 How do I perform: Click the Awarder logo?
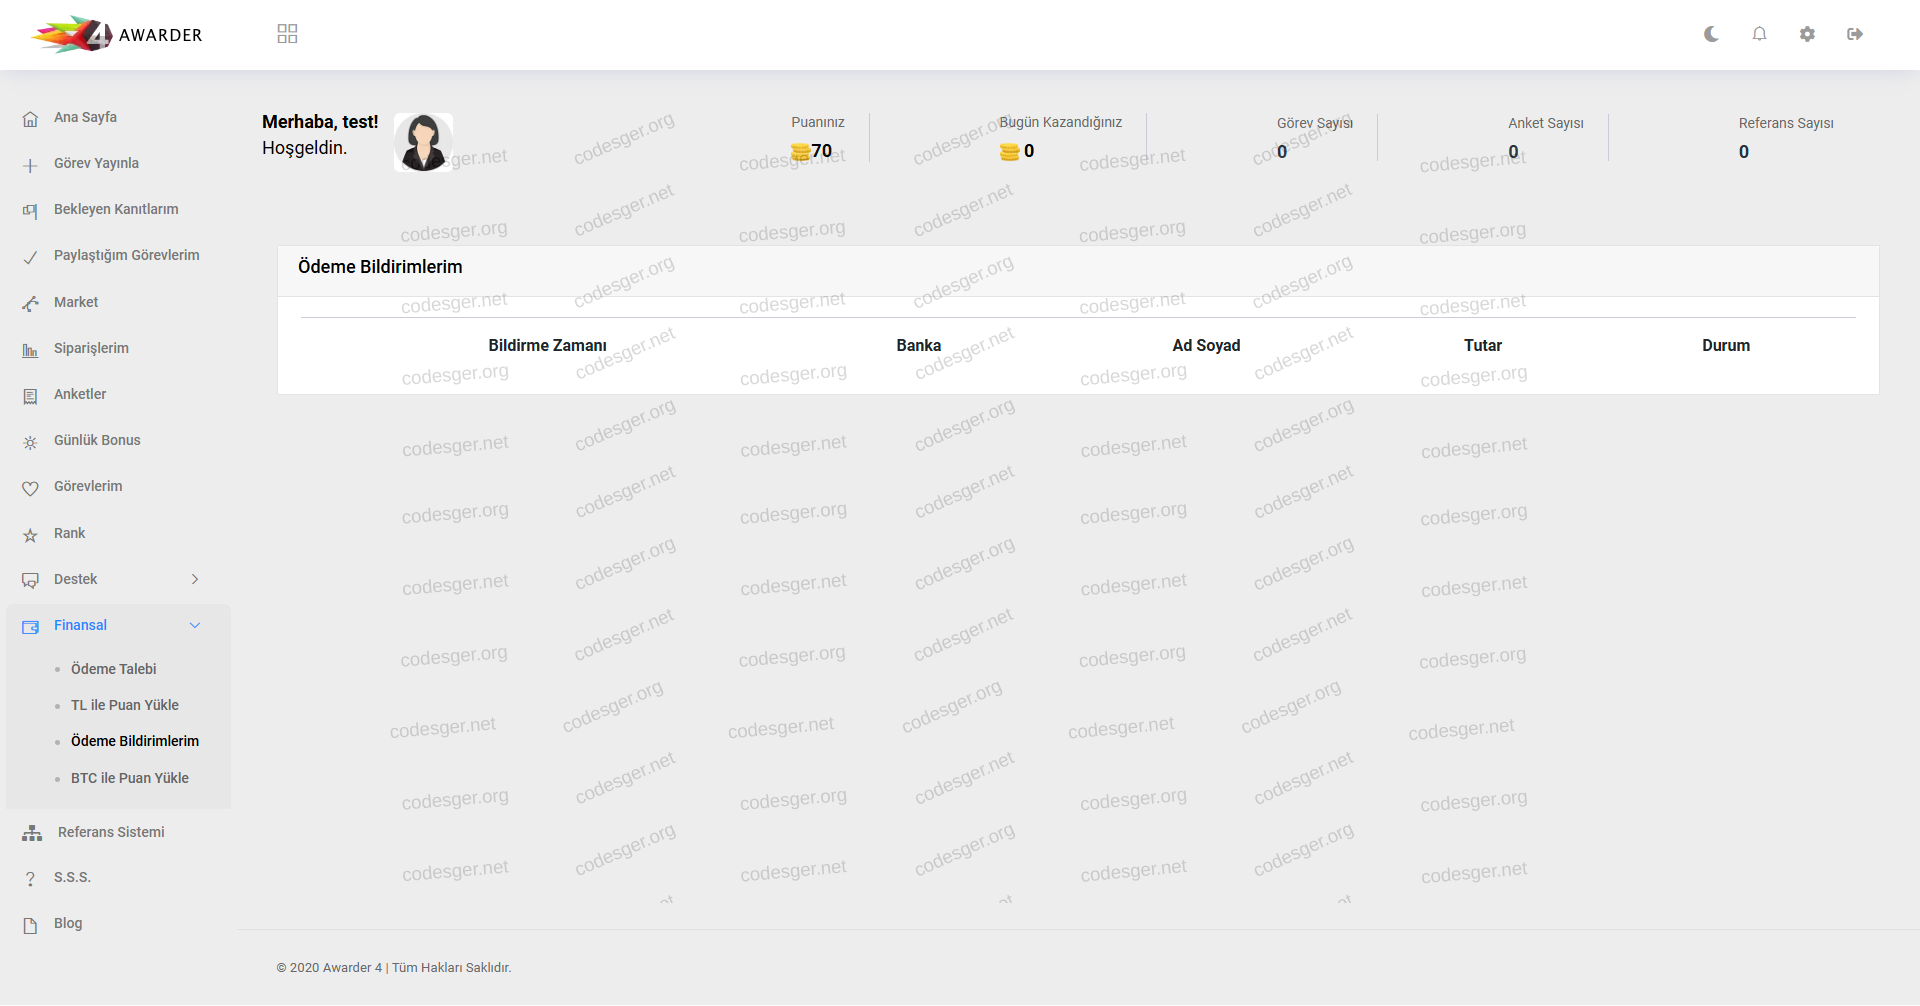[x=117, y=34]
